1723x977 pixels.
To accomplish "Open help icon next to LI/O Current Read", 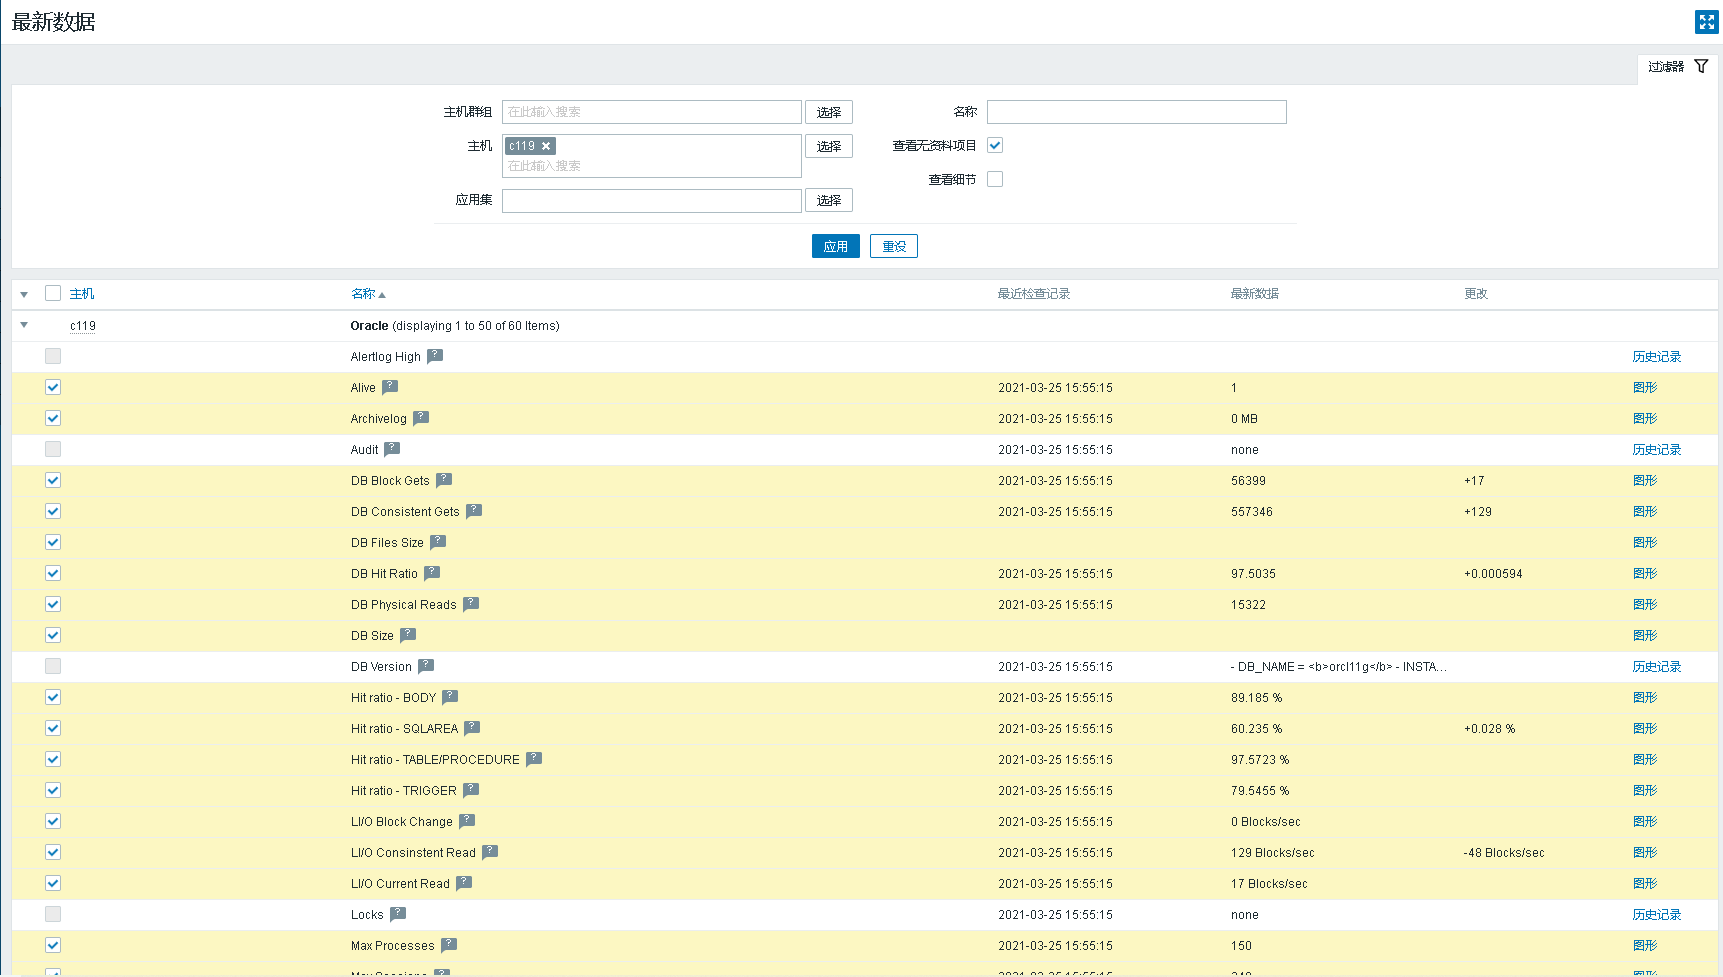I will click(x=464, y=883).
